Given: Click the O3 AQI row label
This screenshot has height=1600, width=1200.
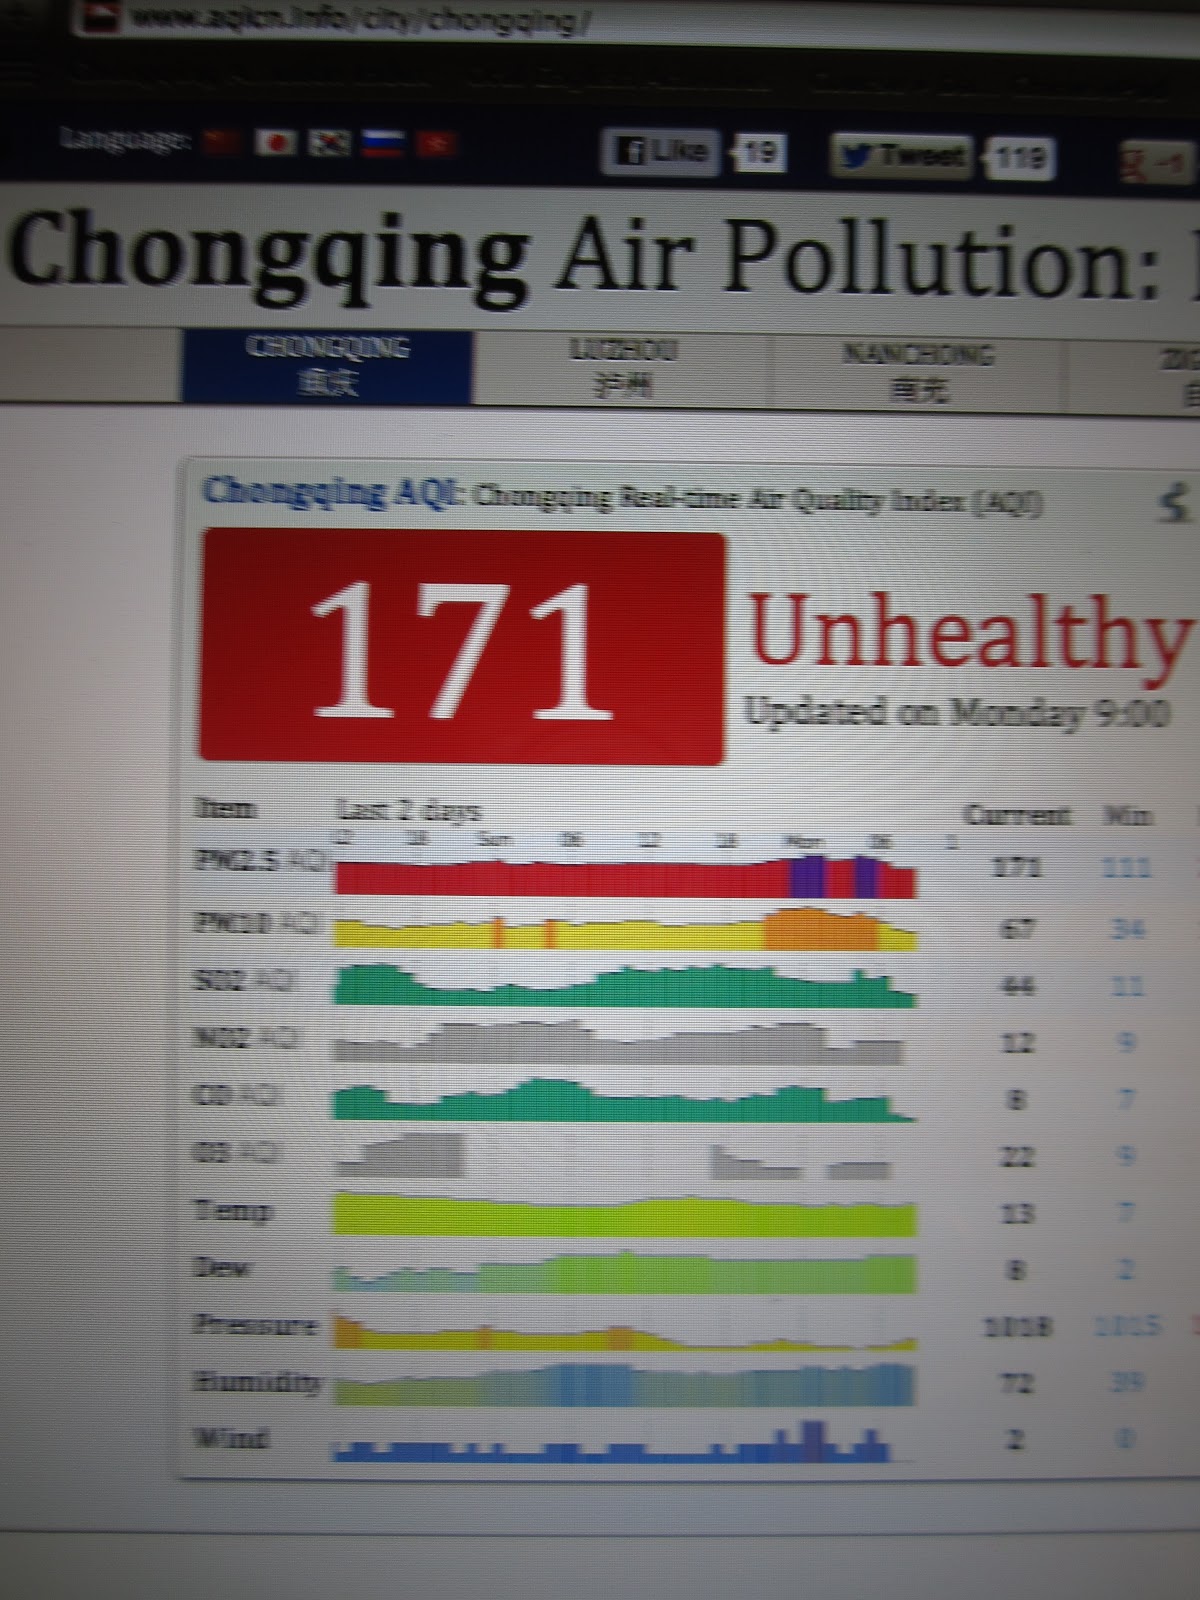Looking at the screenshot, I should click(x=238, y=1154).
